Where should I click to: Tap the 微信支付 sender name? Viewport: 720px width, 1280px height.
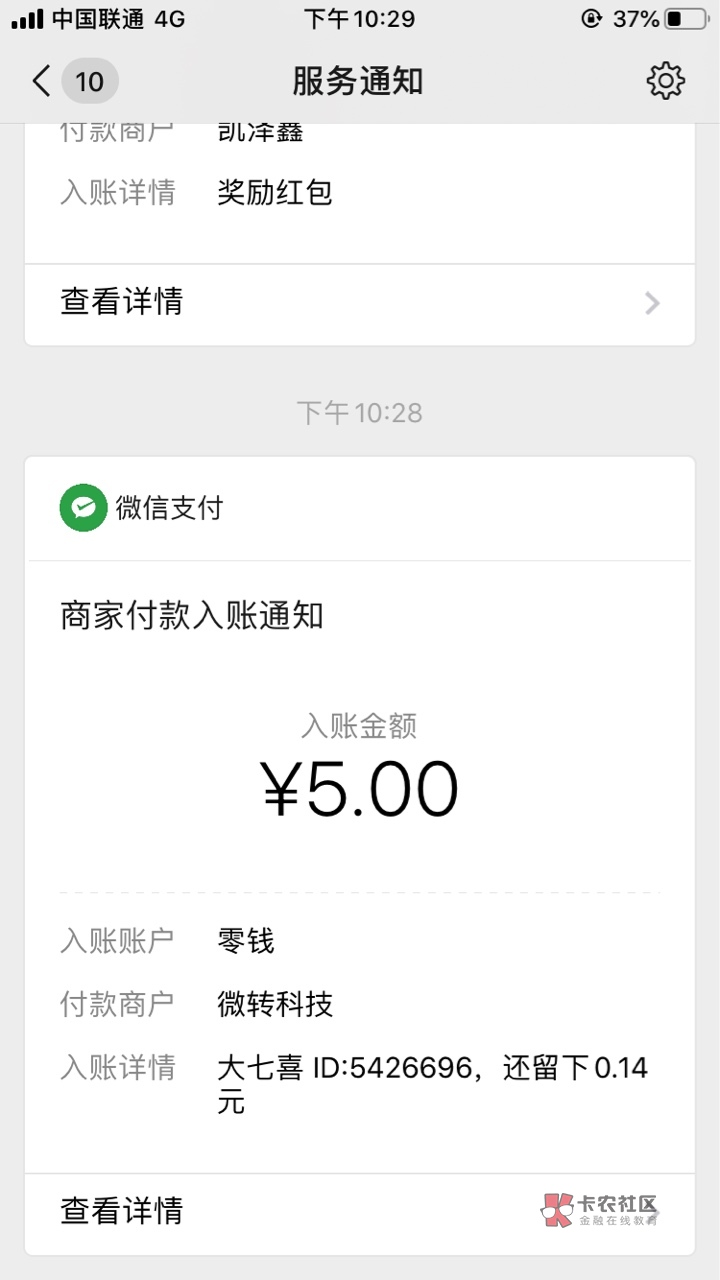[x=169, y=508]
